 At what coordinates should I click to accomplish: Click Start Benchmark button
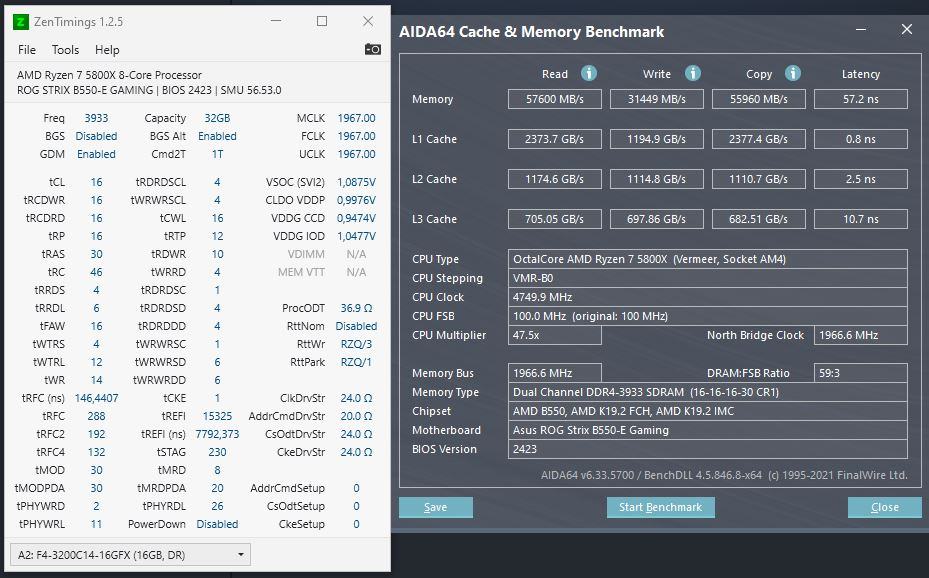(661, 508)
